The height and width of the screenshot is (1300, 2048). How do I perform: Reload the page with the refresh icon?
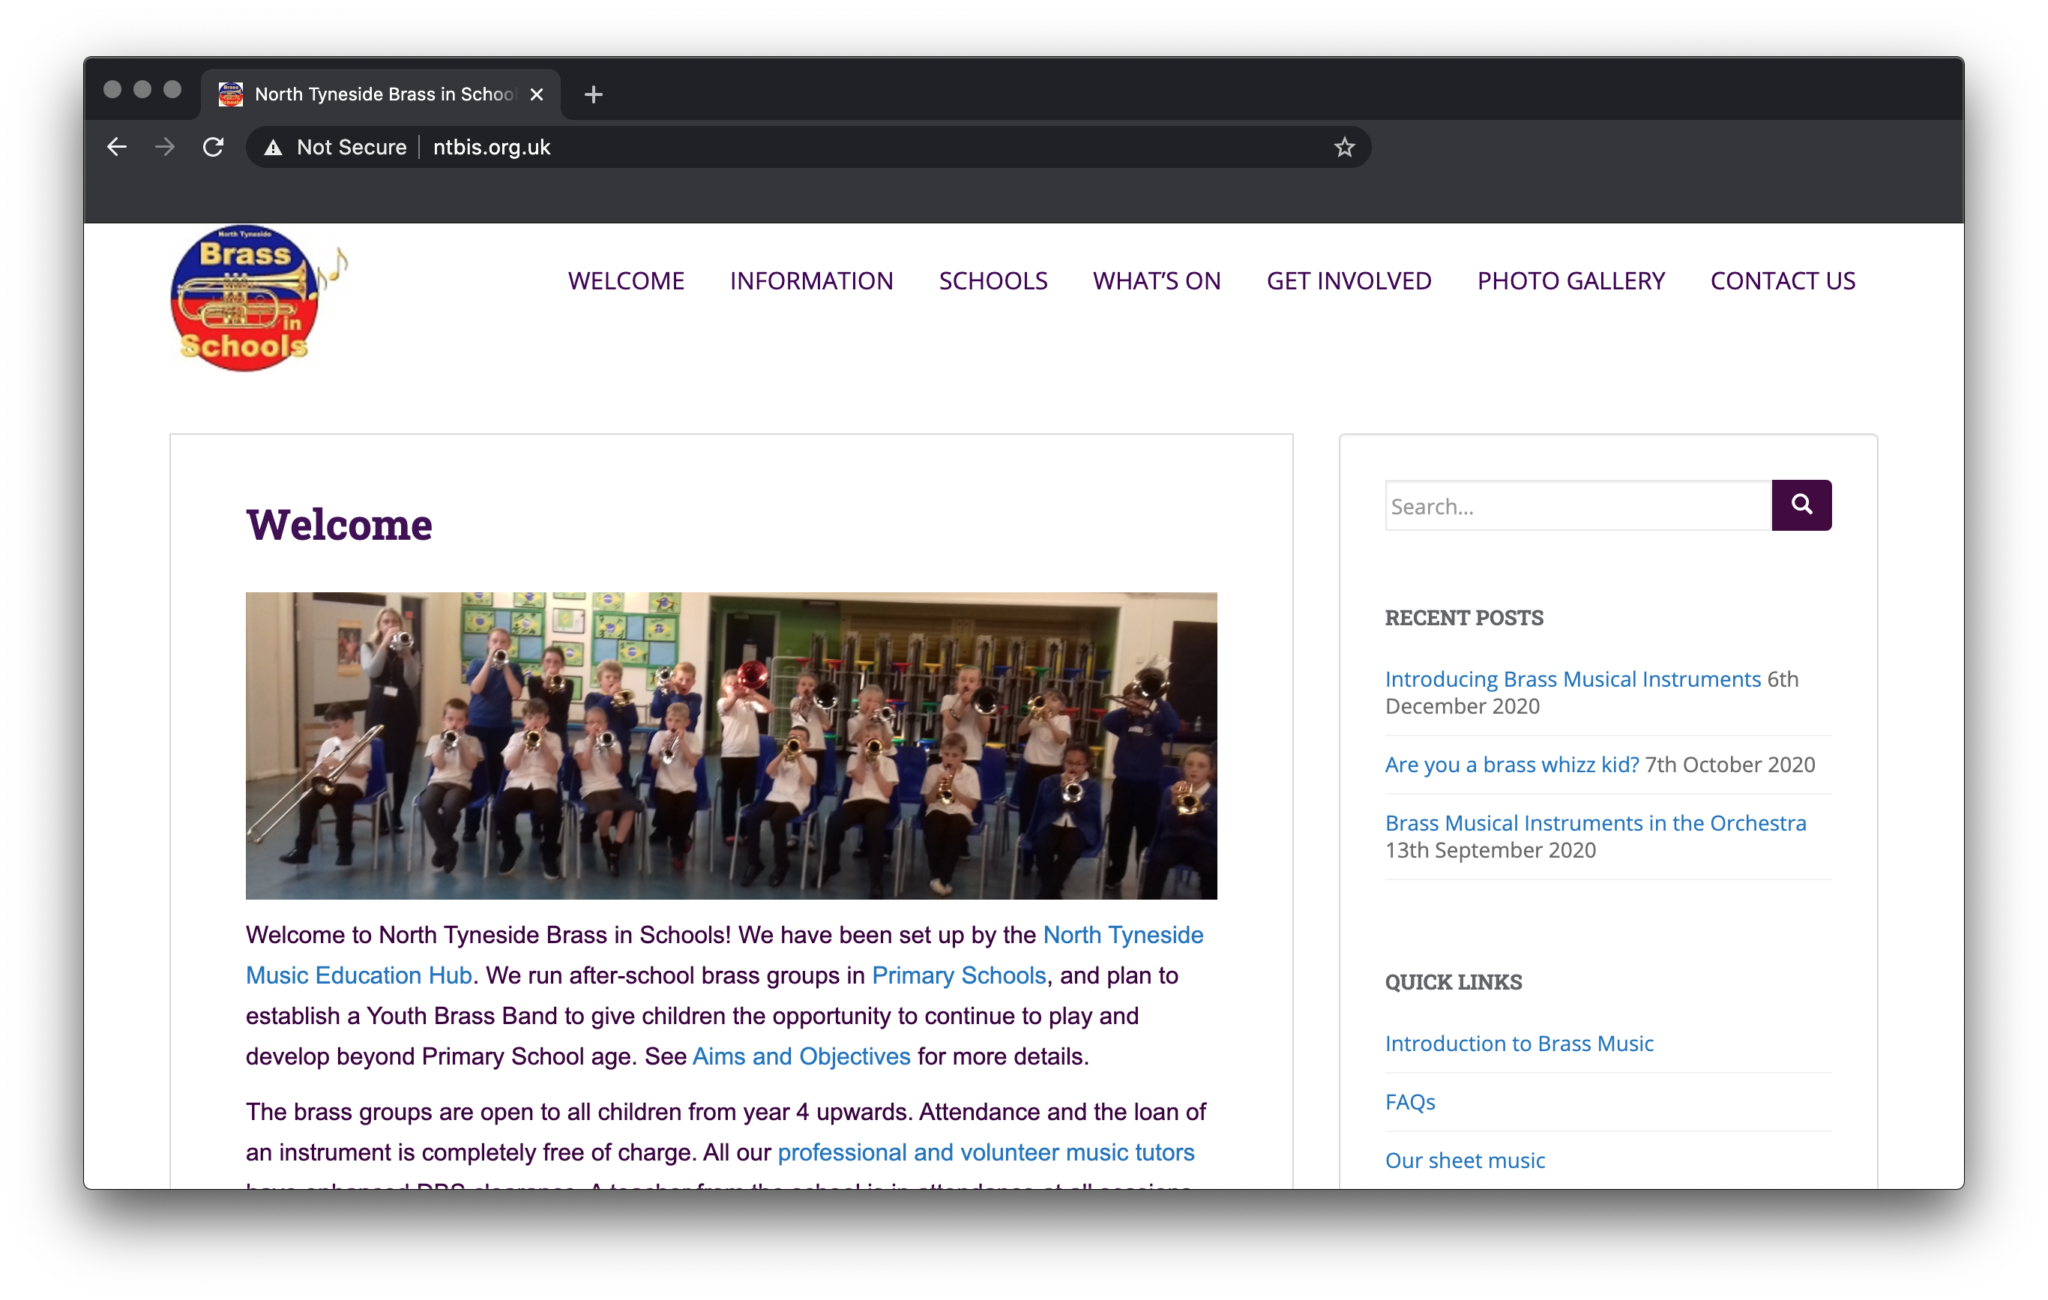[213, 147]
